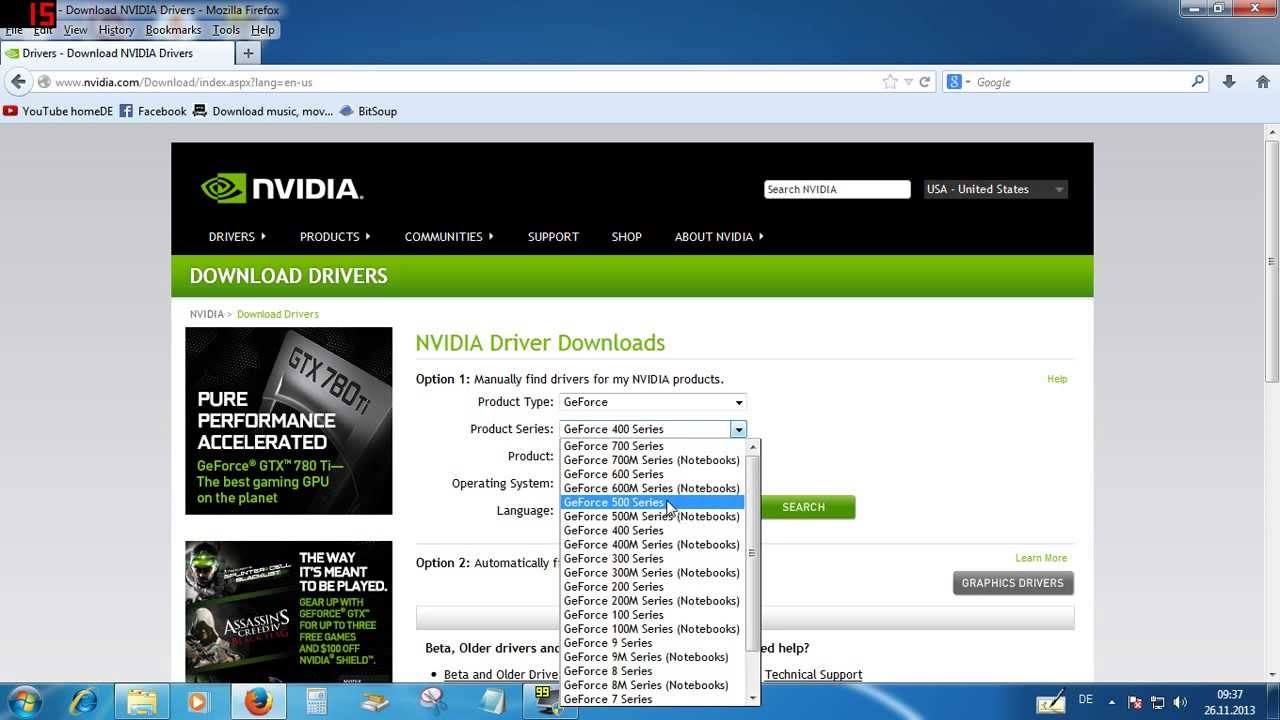Click the NVIDIA breadcrumb link
The image size is (1280, 720).
[x=207, y=314]
